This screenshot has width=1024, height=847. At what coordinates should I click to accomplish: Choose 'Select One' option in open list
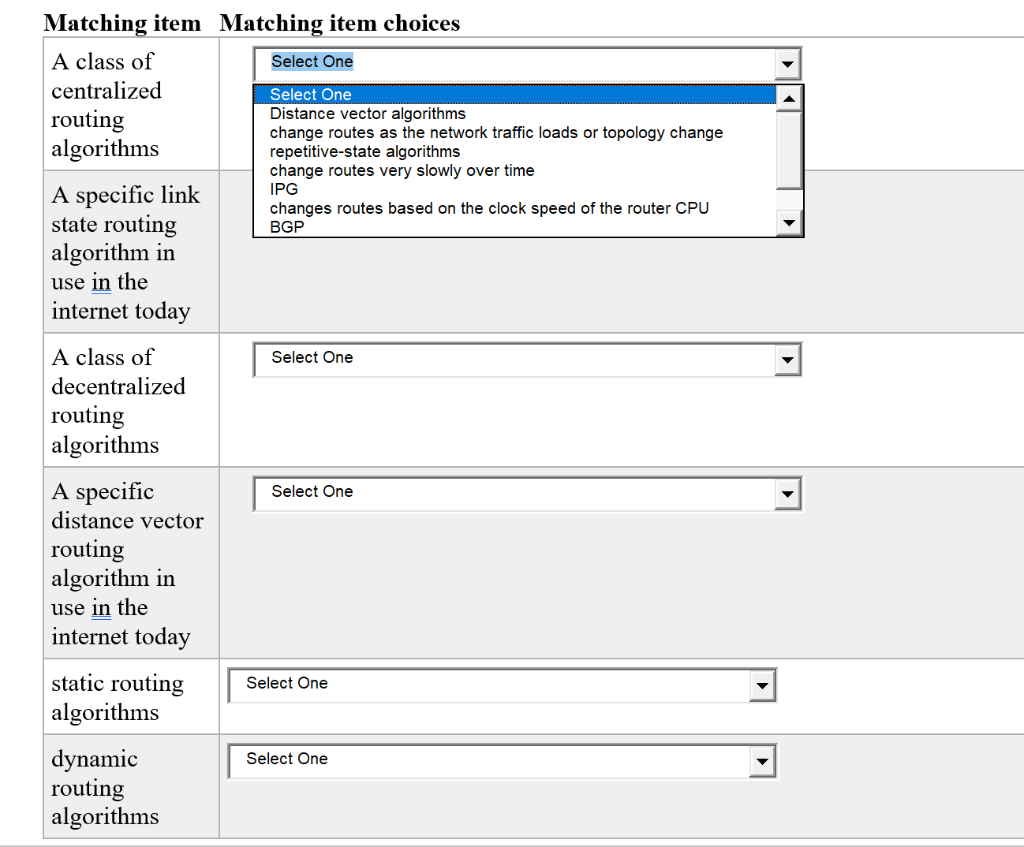click(x=515, y=95)
